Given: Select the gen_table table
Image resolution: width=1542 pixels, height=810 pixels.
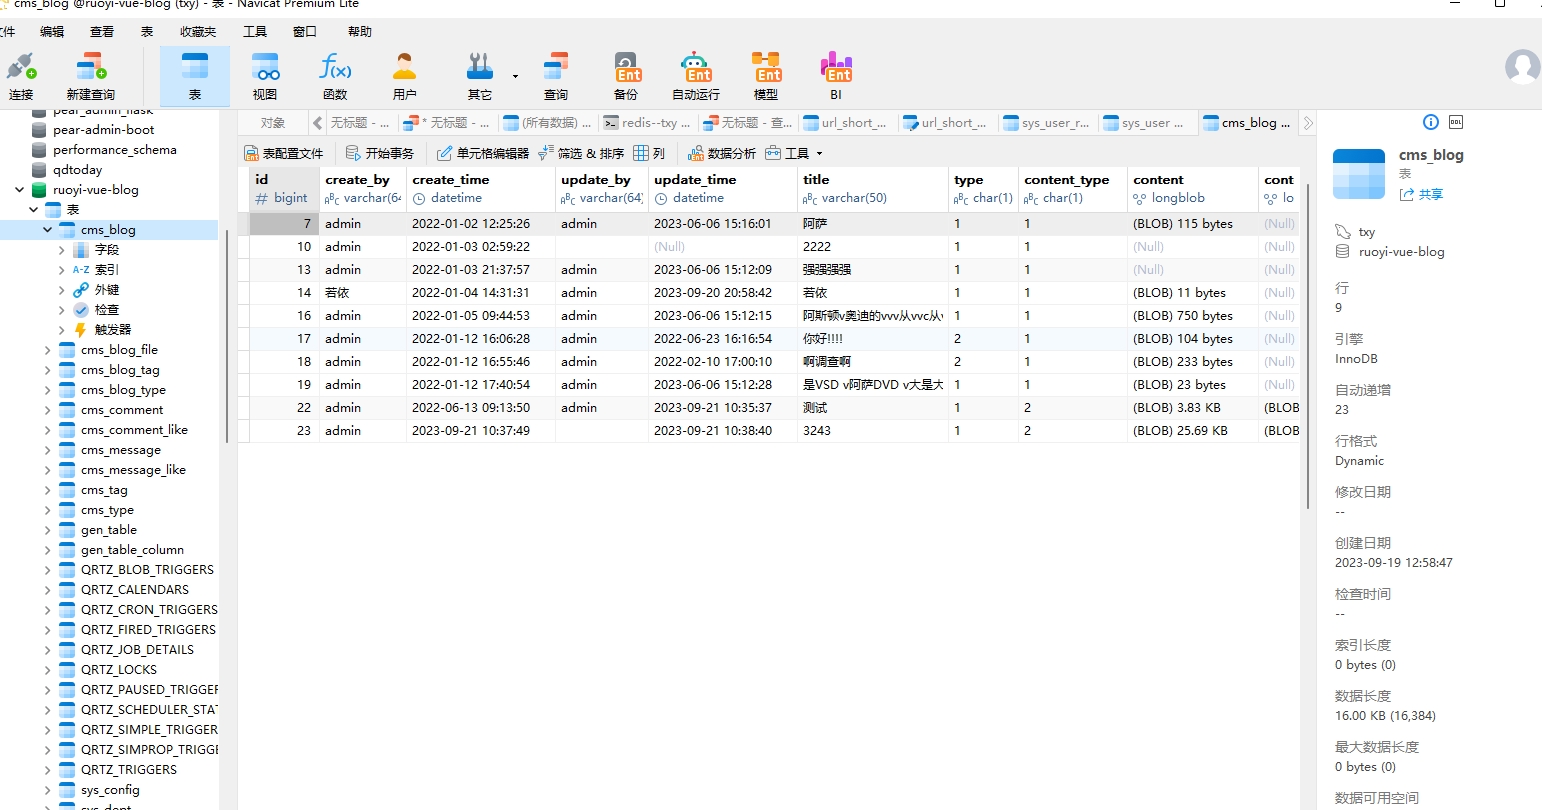Looking at the screenshot, I should click(x=109, y=529).
